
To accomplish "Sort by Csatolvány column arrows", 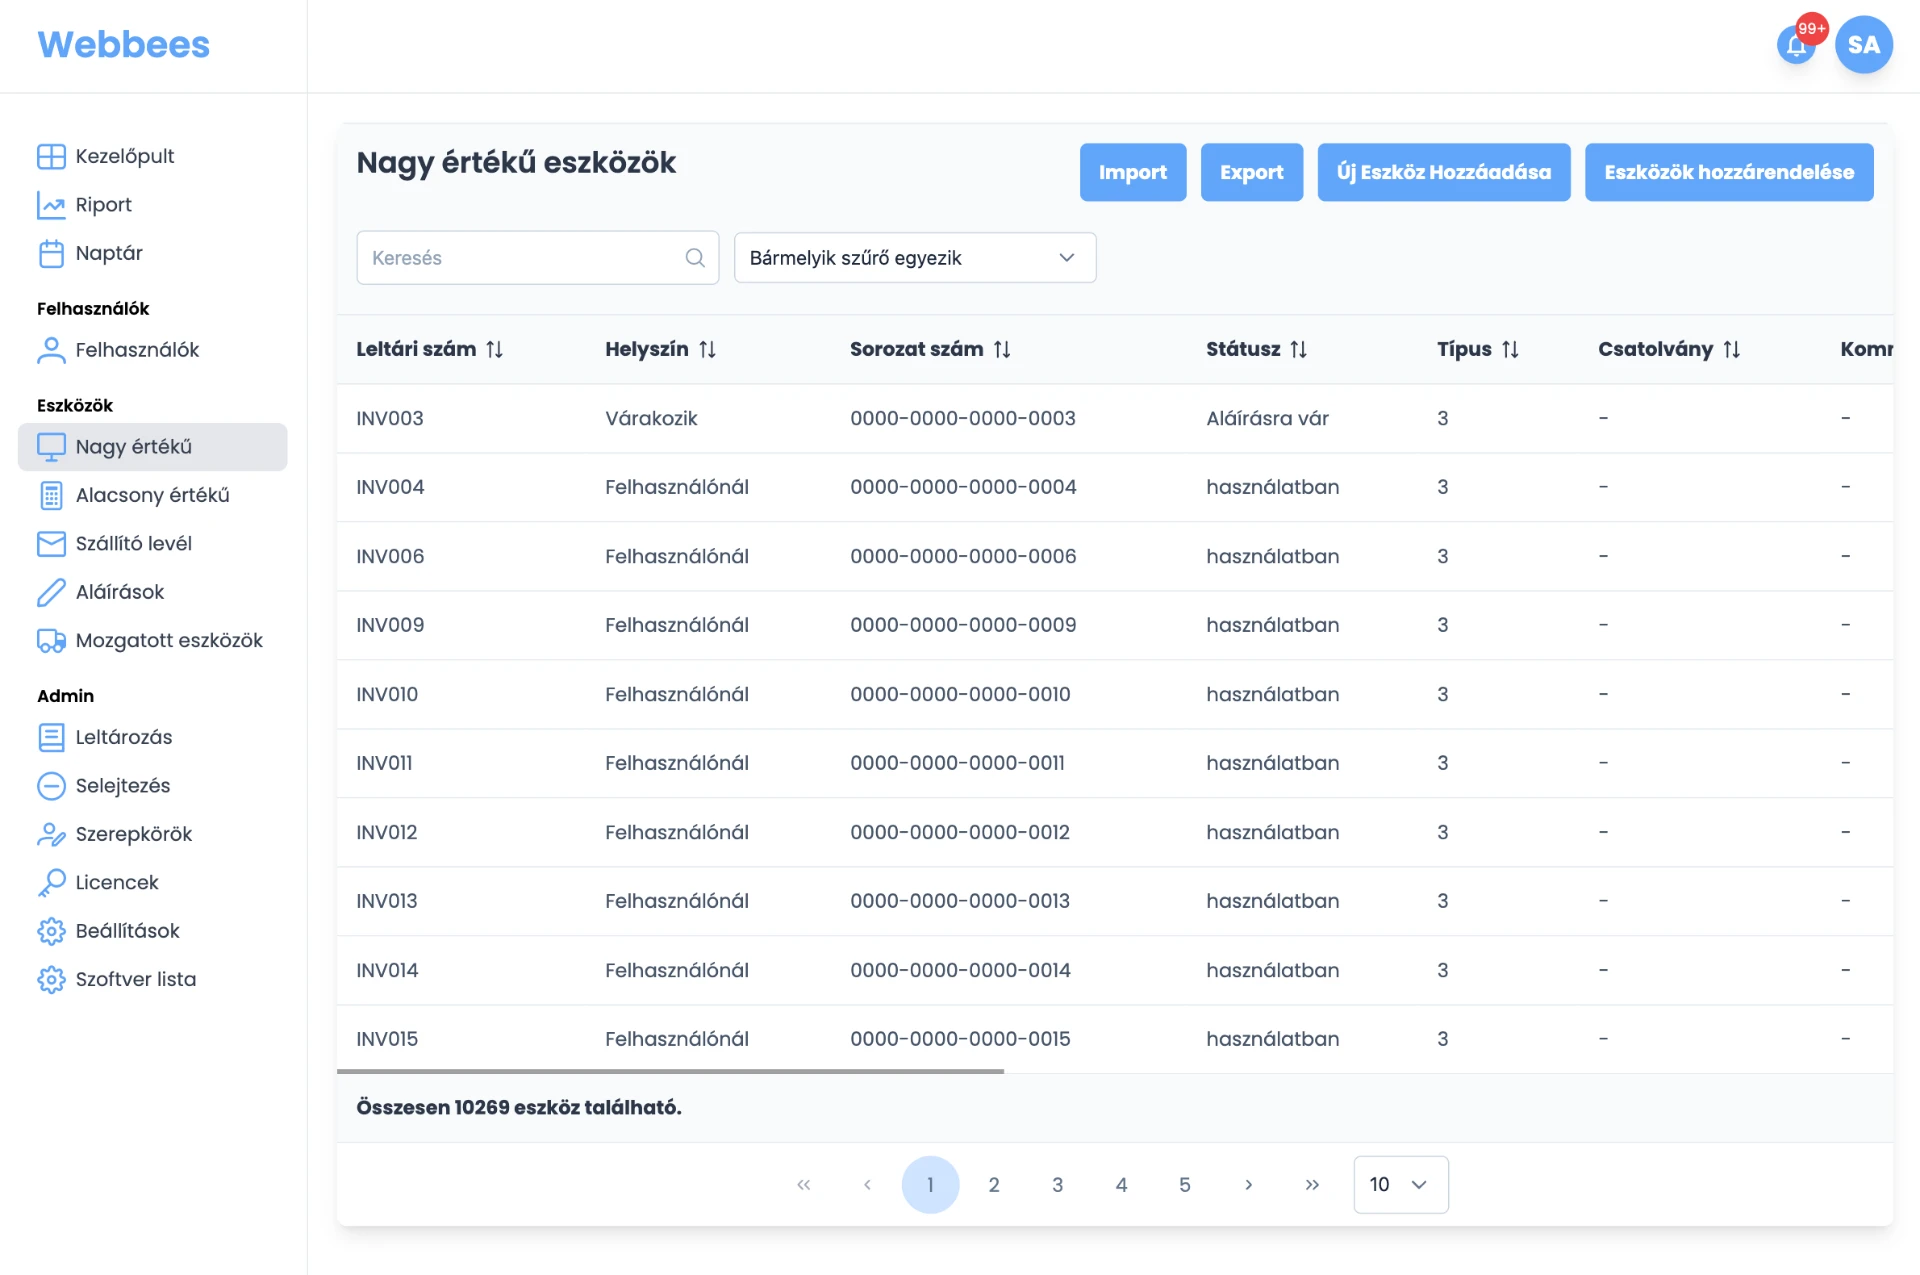I will click(1731, 349).
